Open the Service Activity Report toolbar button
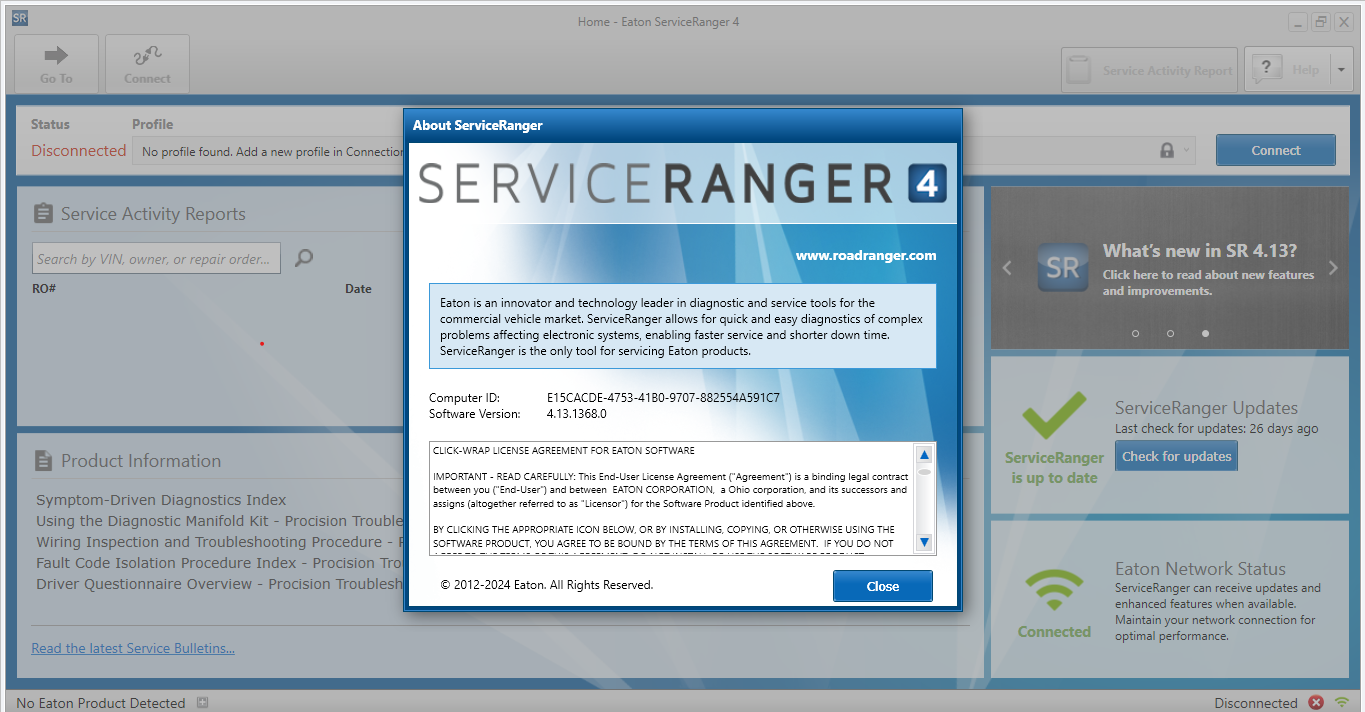 click(1149, 70)
